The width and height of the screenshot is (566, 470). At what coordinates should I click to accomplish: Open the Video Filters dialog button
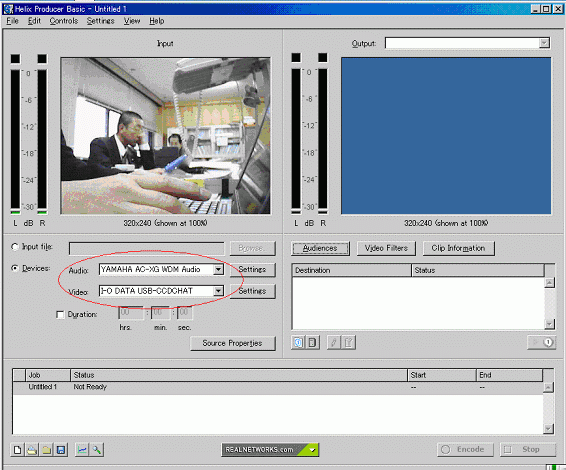pos(386,248)
